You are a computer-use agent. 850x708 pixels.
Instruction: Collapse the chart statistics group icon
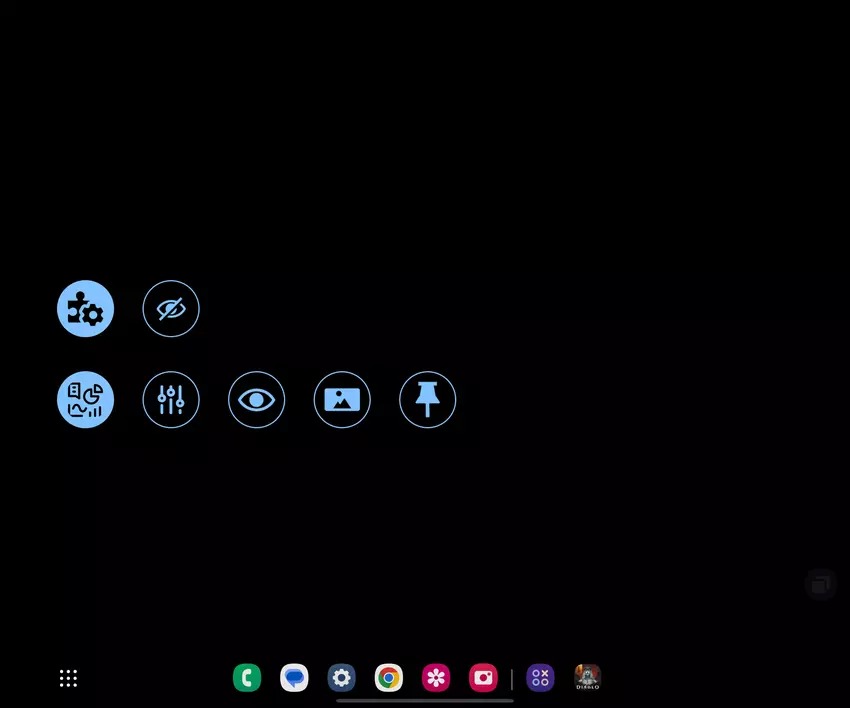point(85,400)
